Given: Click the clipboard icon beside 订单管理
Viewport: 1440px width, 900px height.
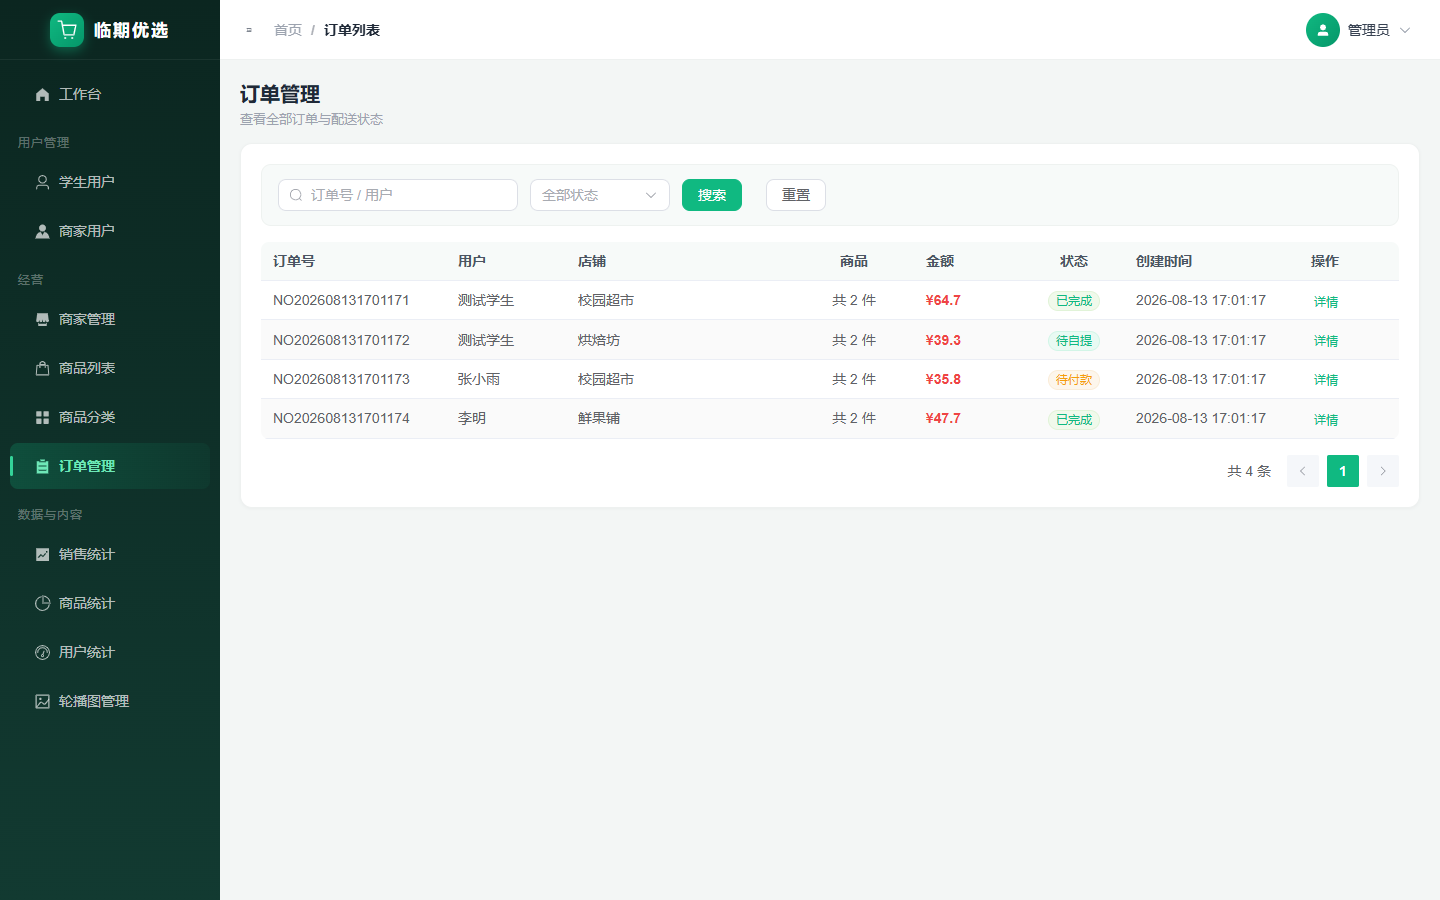Looking at the screenshot, I should (42, 466).
